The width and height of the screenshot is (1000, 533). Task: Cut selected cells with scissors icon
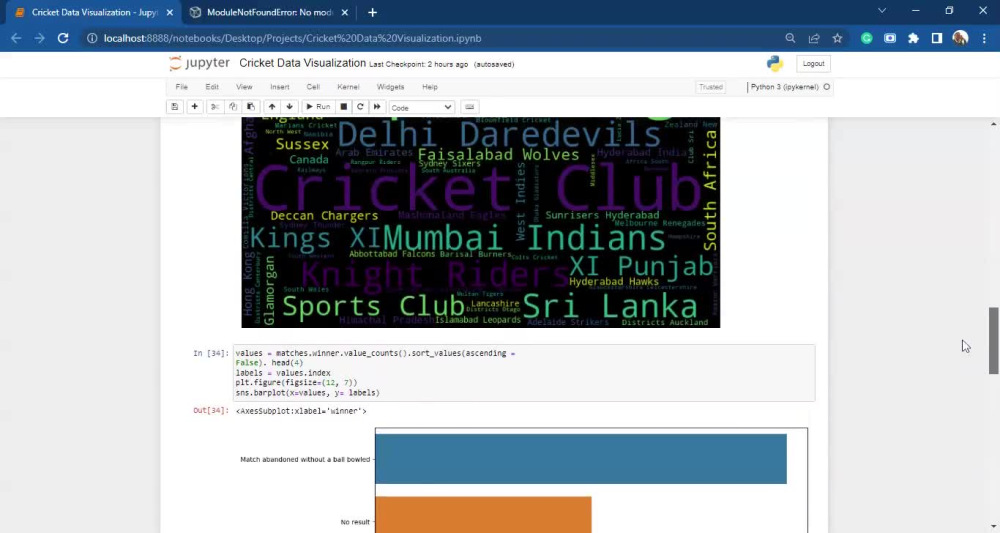click(x=215, y=107)
